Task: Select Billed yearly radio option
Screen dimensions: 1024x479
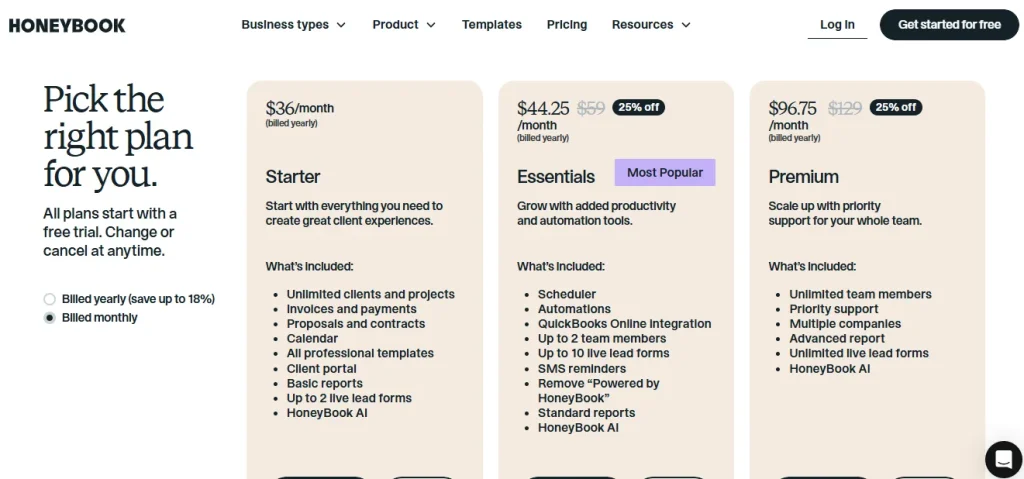Action: tap(50, 299)
